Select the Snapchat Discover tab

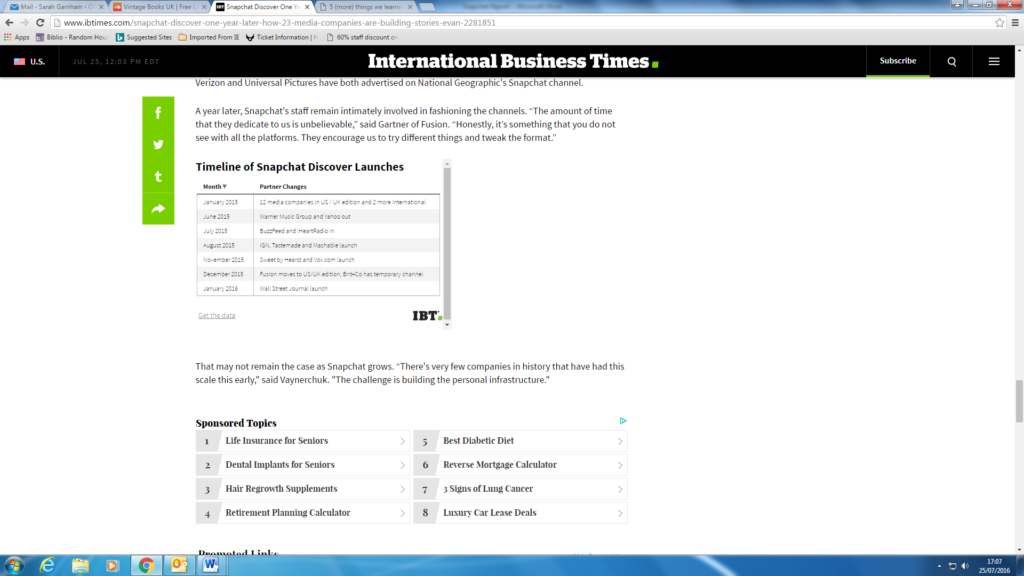pyautogui.click(x=262, y=7)
